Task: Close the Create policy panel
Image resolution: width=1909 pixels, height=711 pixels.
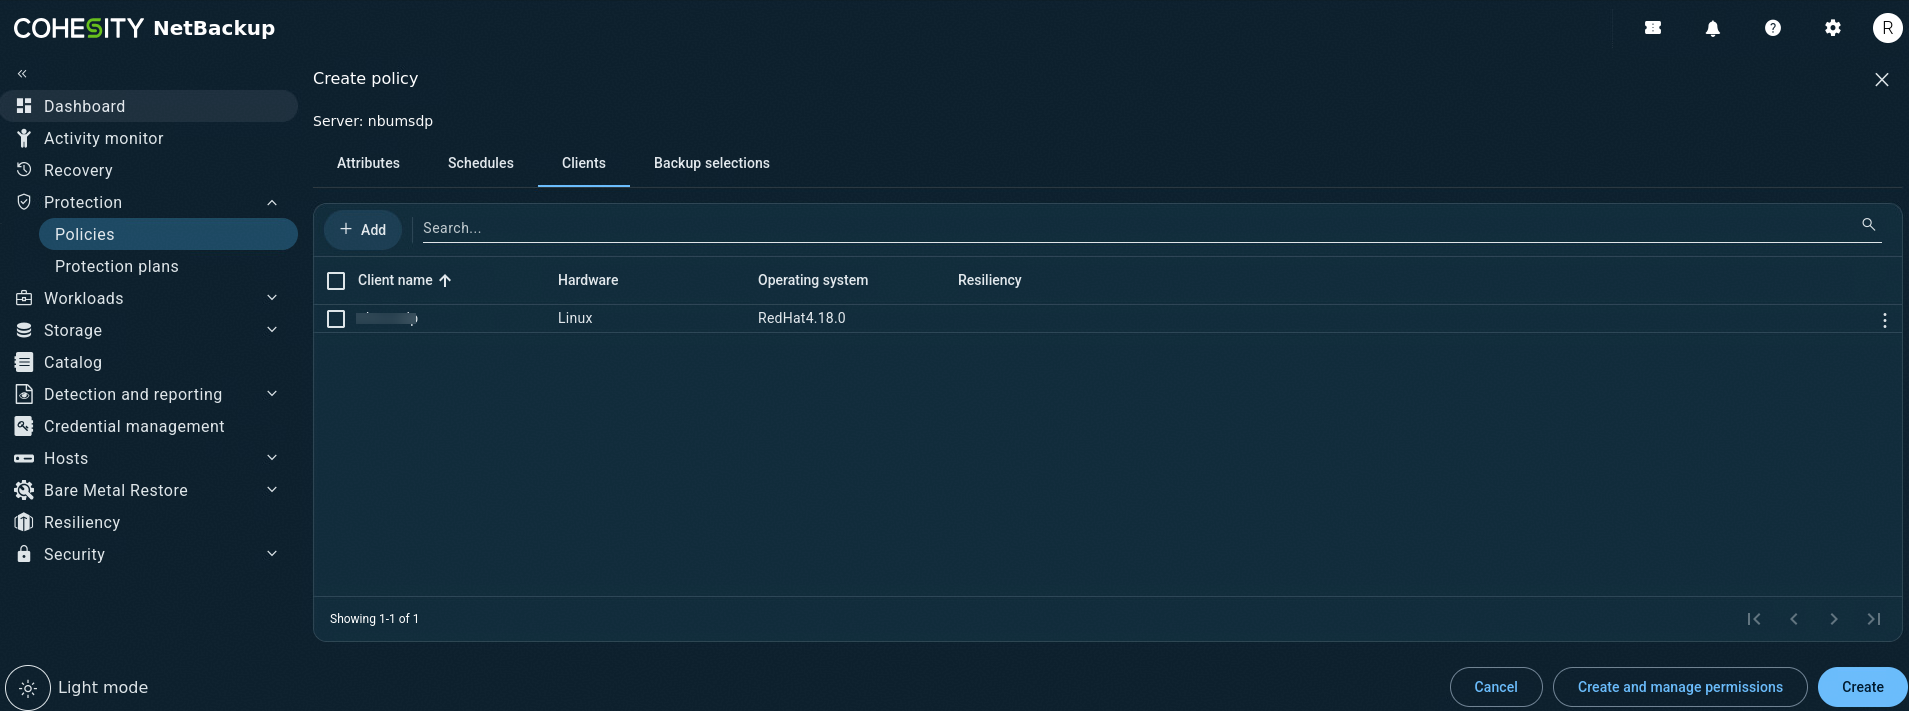Action: point(1882,79)
